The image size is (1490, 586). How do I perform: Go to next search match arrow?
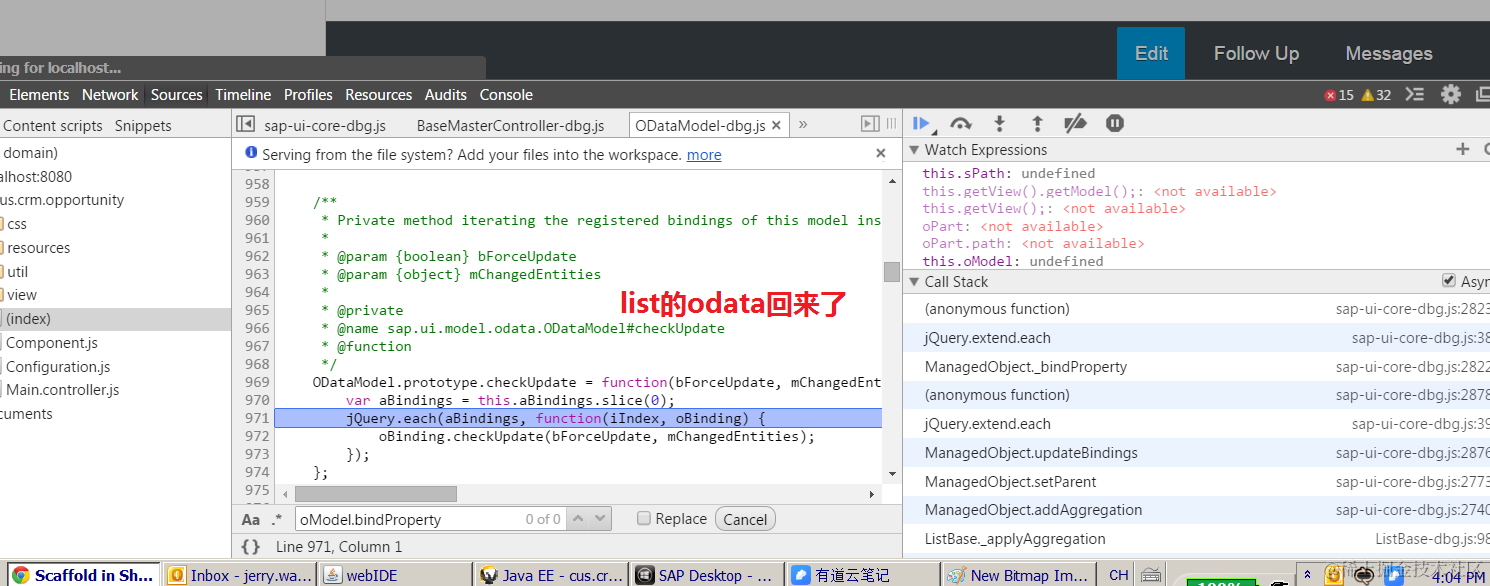600,519
